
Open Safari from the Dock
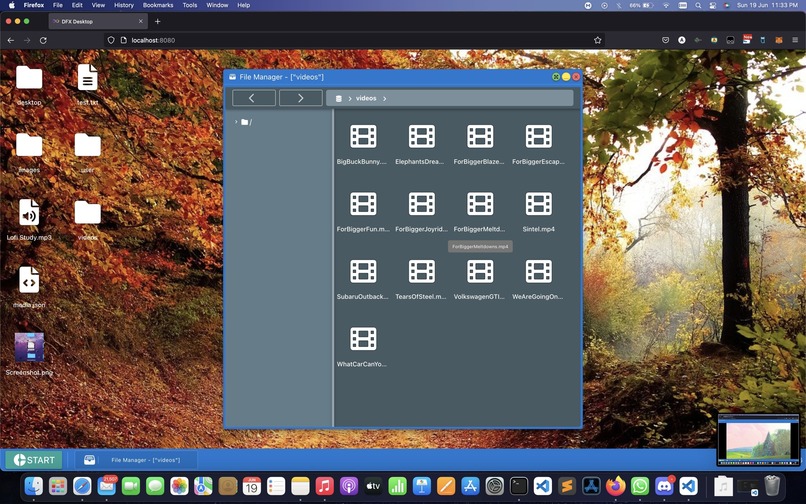coord(82,486)
